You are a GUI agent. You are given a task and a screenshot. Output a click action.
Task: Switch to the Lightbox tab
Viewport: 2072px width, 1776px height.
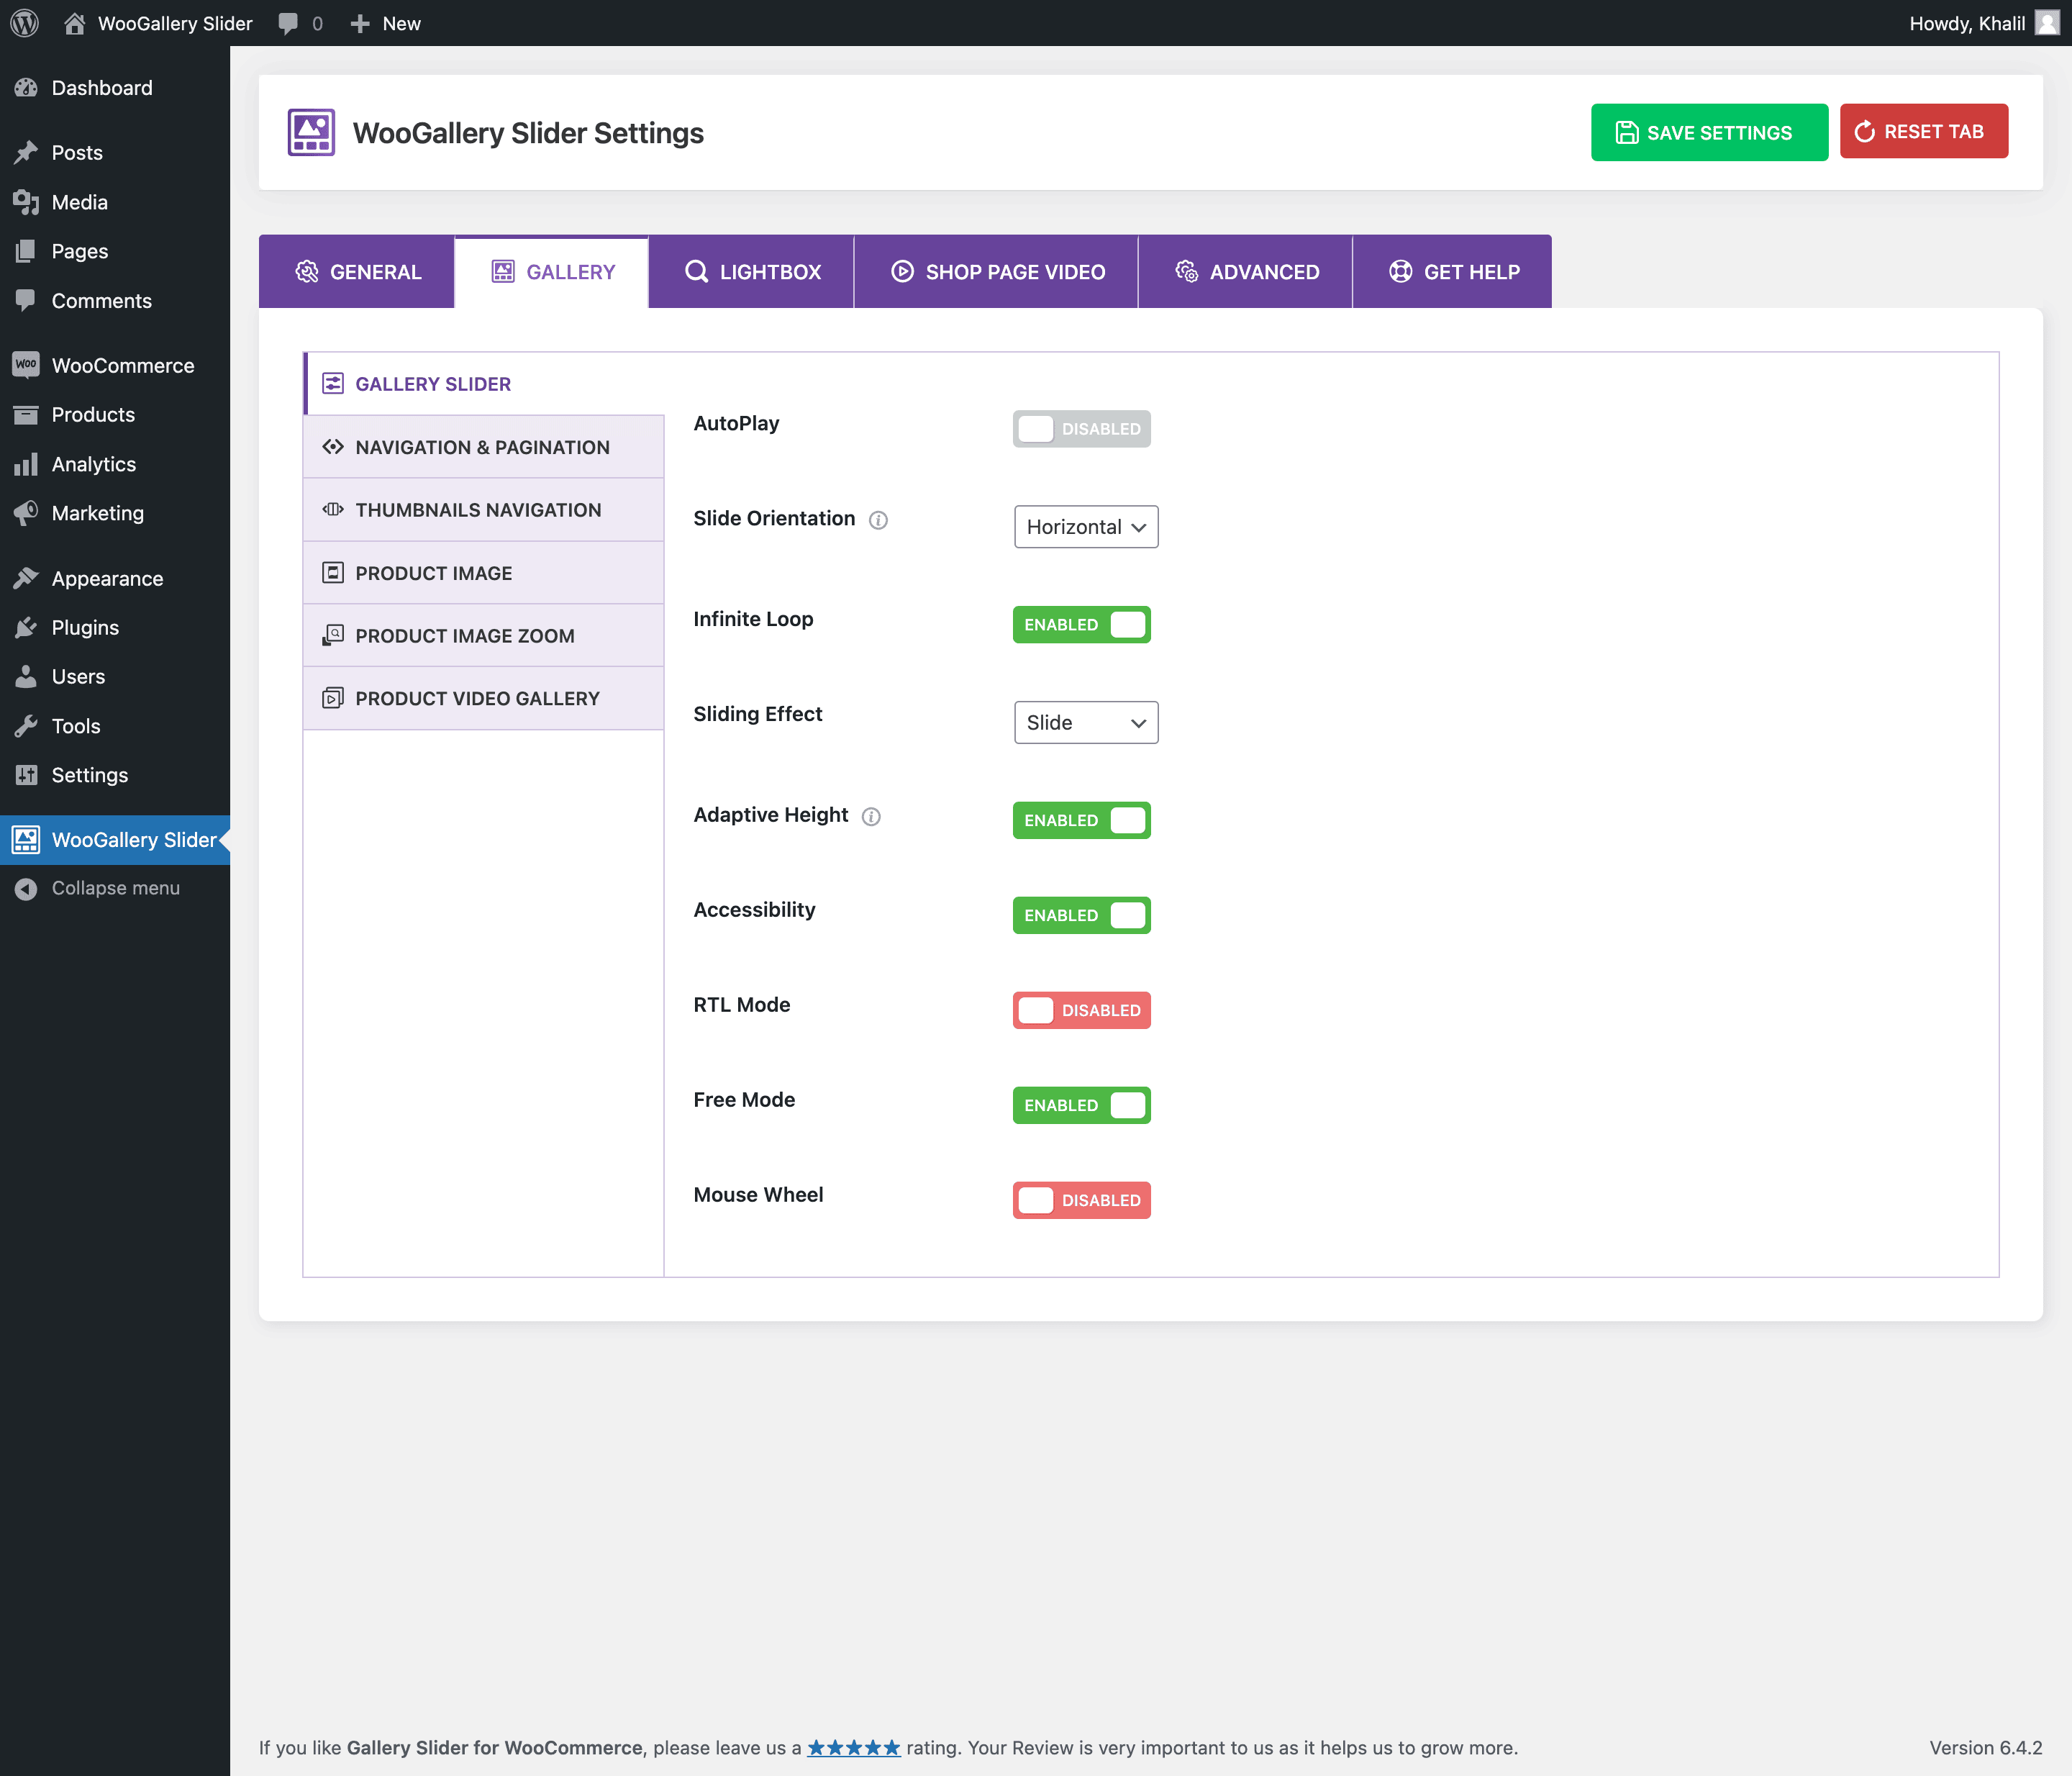pyautogui.click(x=752, y=272)
